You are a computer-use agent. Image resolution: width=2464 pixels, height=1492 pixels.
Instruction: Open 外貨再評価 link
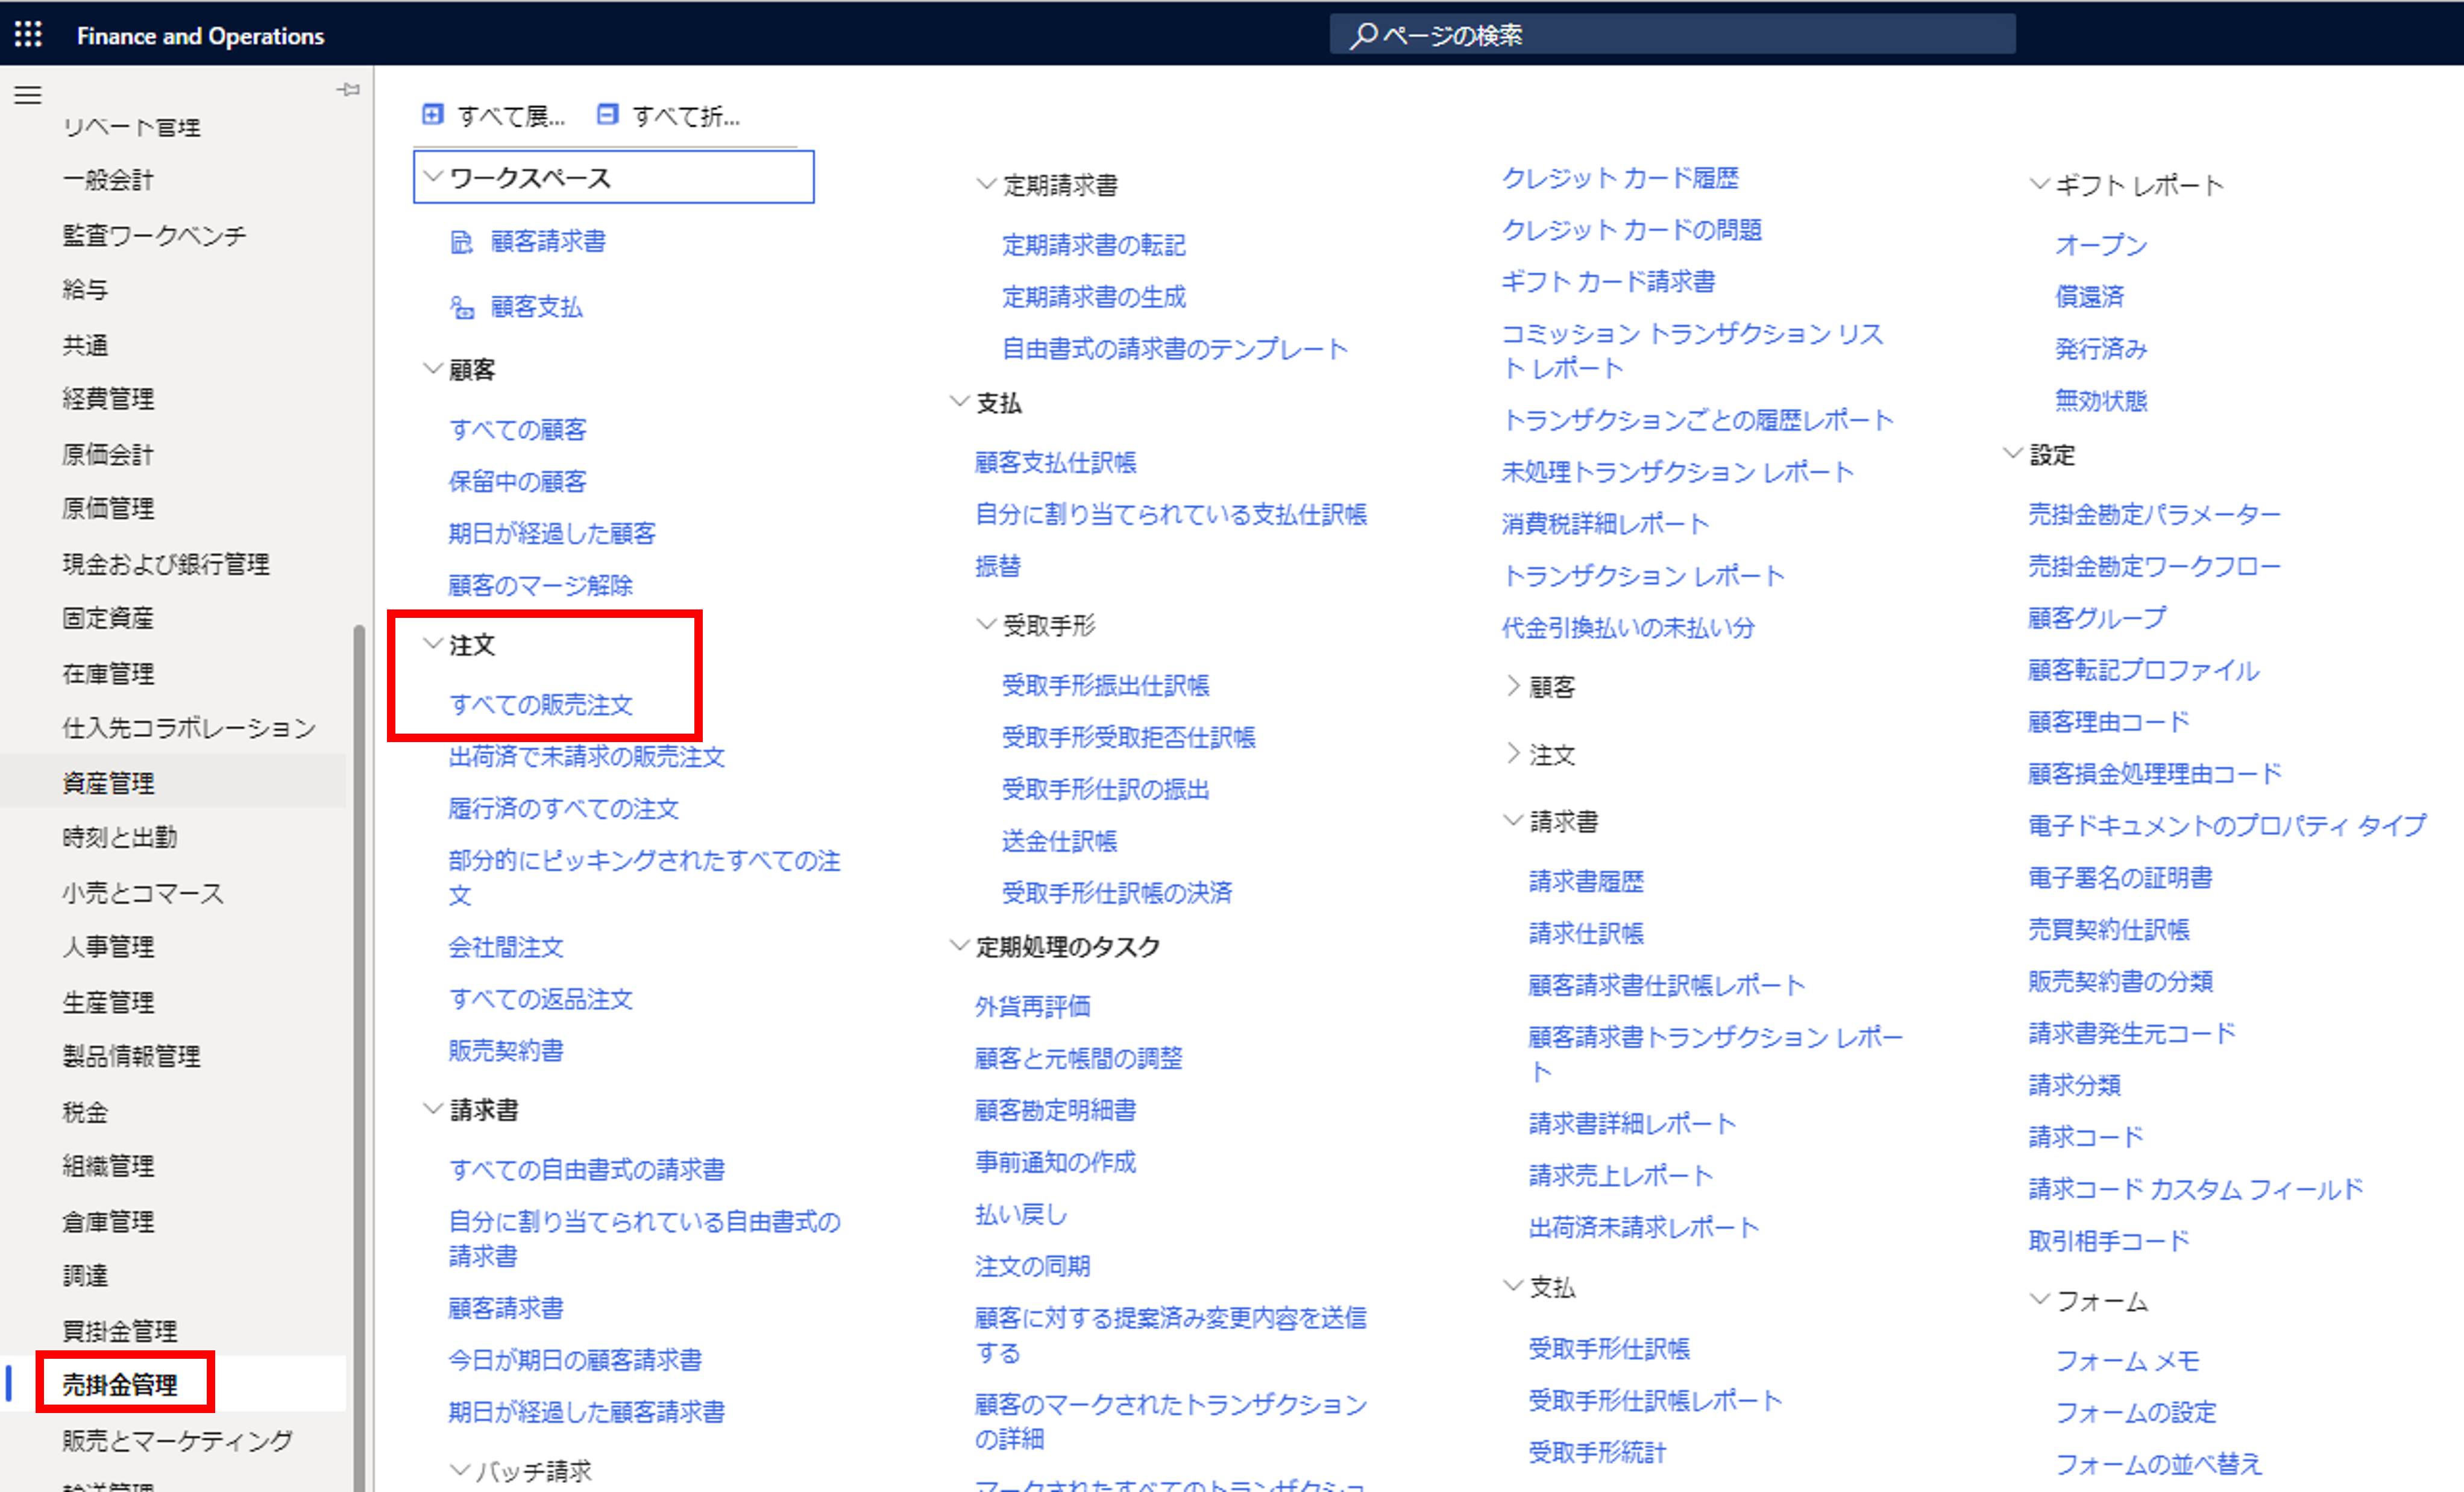pyautogui.click(x=1033, y=1006)
